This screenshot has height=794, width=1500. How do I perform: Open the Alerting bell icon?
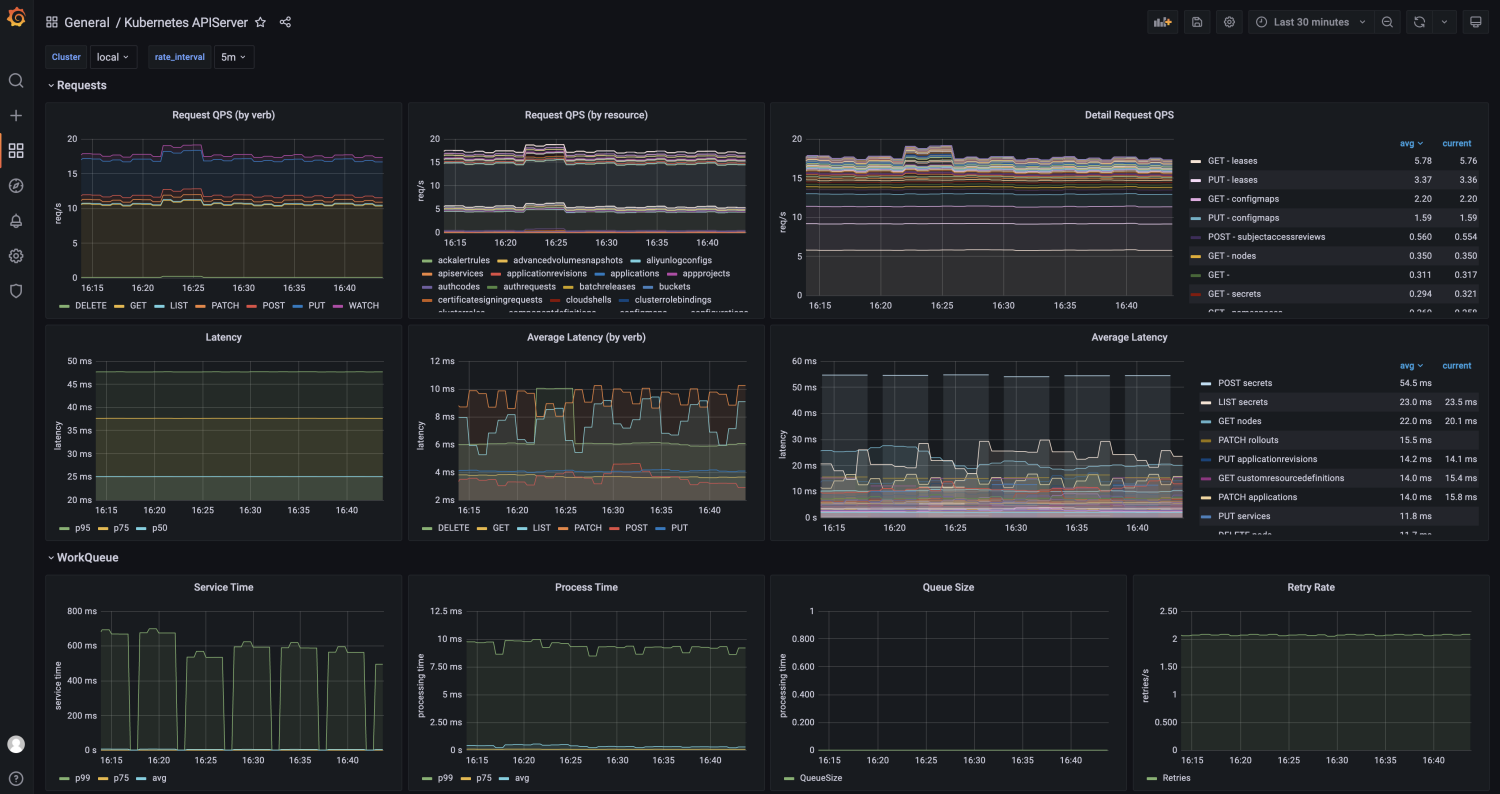coord(16,221)
